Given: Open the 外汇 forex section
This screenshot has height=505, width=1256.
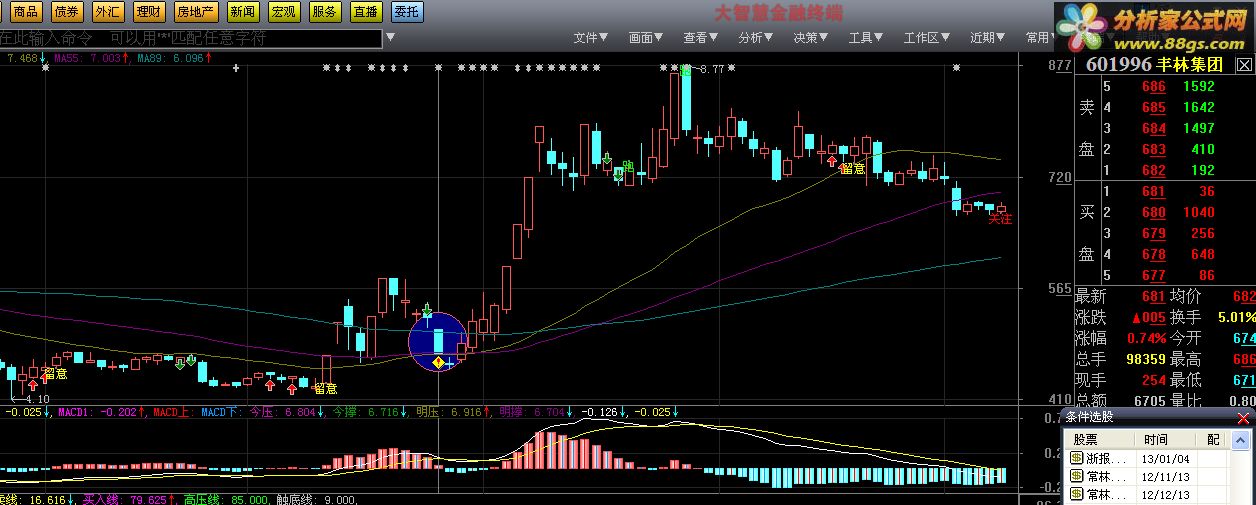Looking at the screenshot, I should 108,12.
